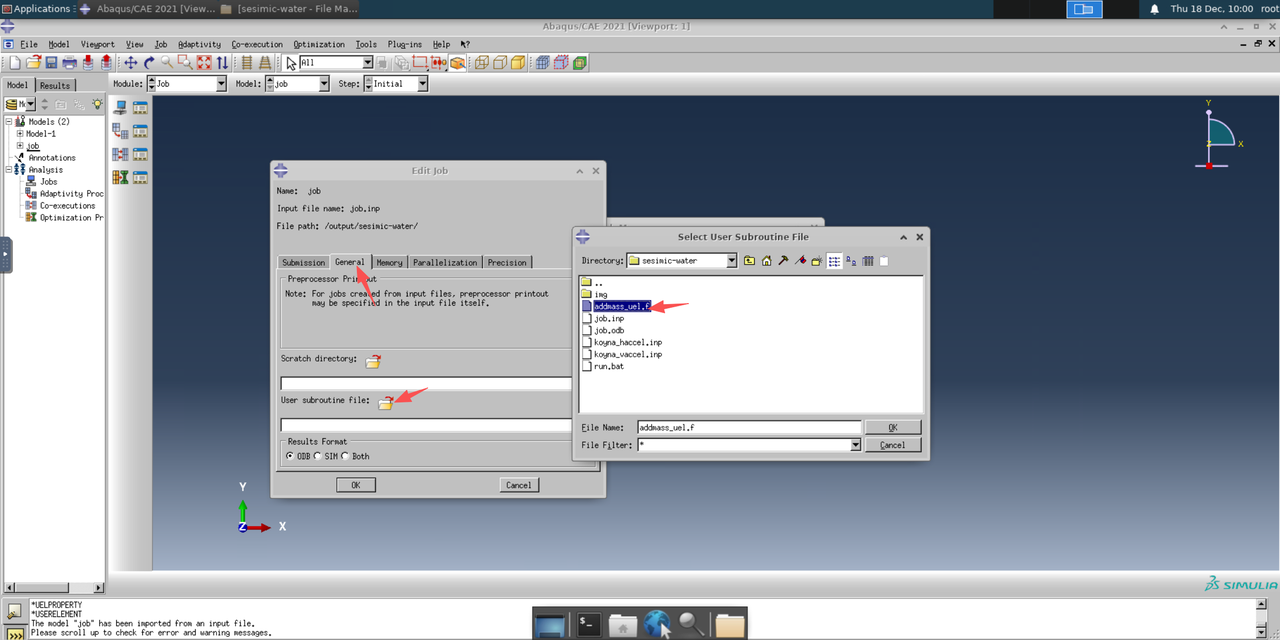Go to home directory in file dialog
Viewport: 1280px width, 640px height.
pyautogui.click(x=766, y=261)
